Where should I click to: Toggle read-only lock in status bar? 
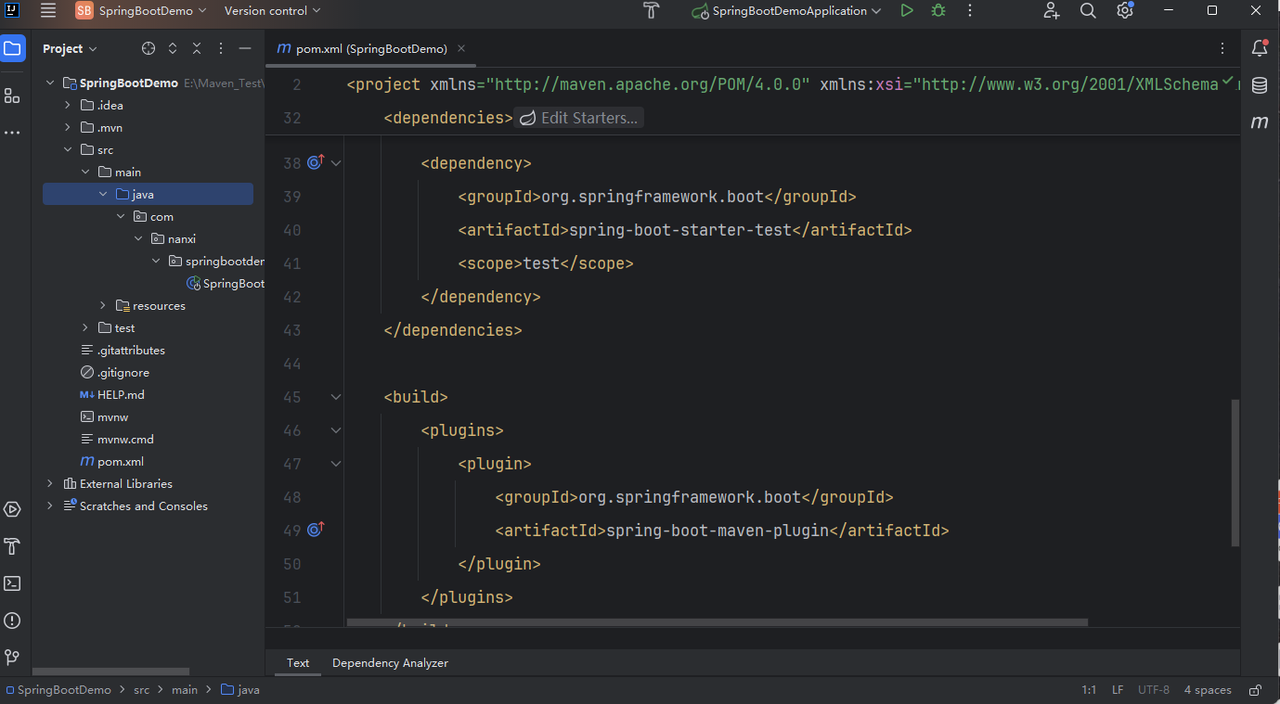(1255, 690)
